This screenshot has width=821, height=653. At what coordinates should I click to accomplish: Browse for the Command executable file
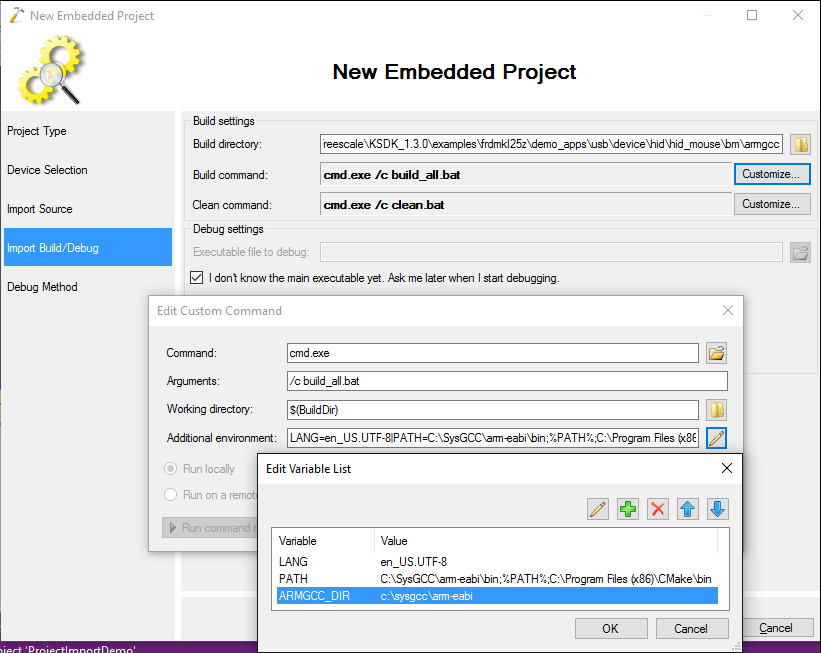(x=716, y=353)
